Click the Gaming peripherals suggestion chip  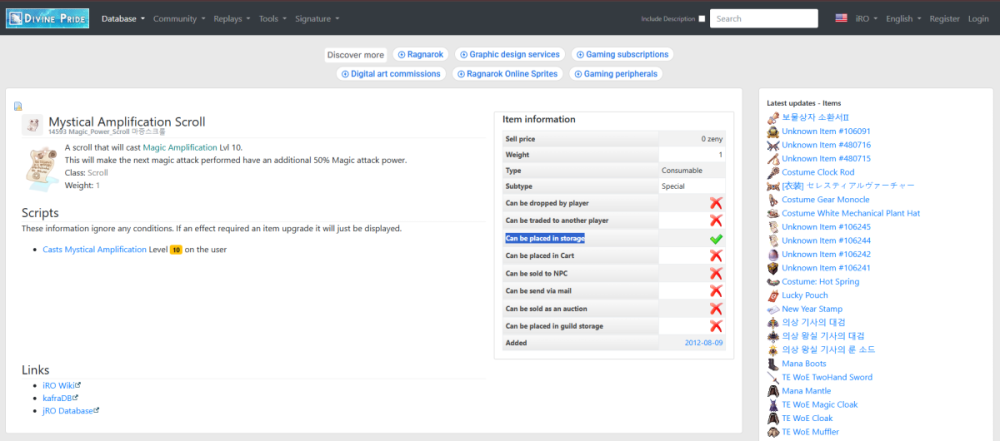point(616,74)
